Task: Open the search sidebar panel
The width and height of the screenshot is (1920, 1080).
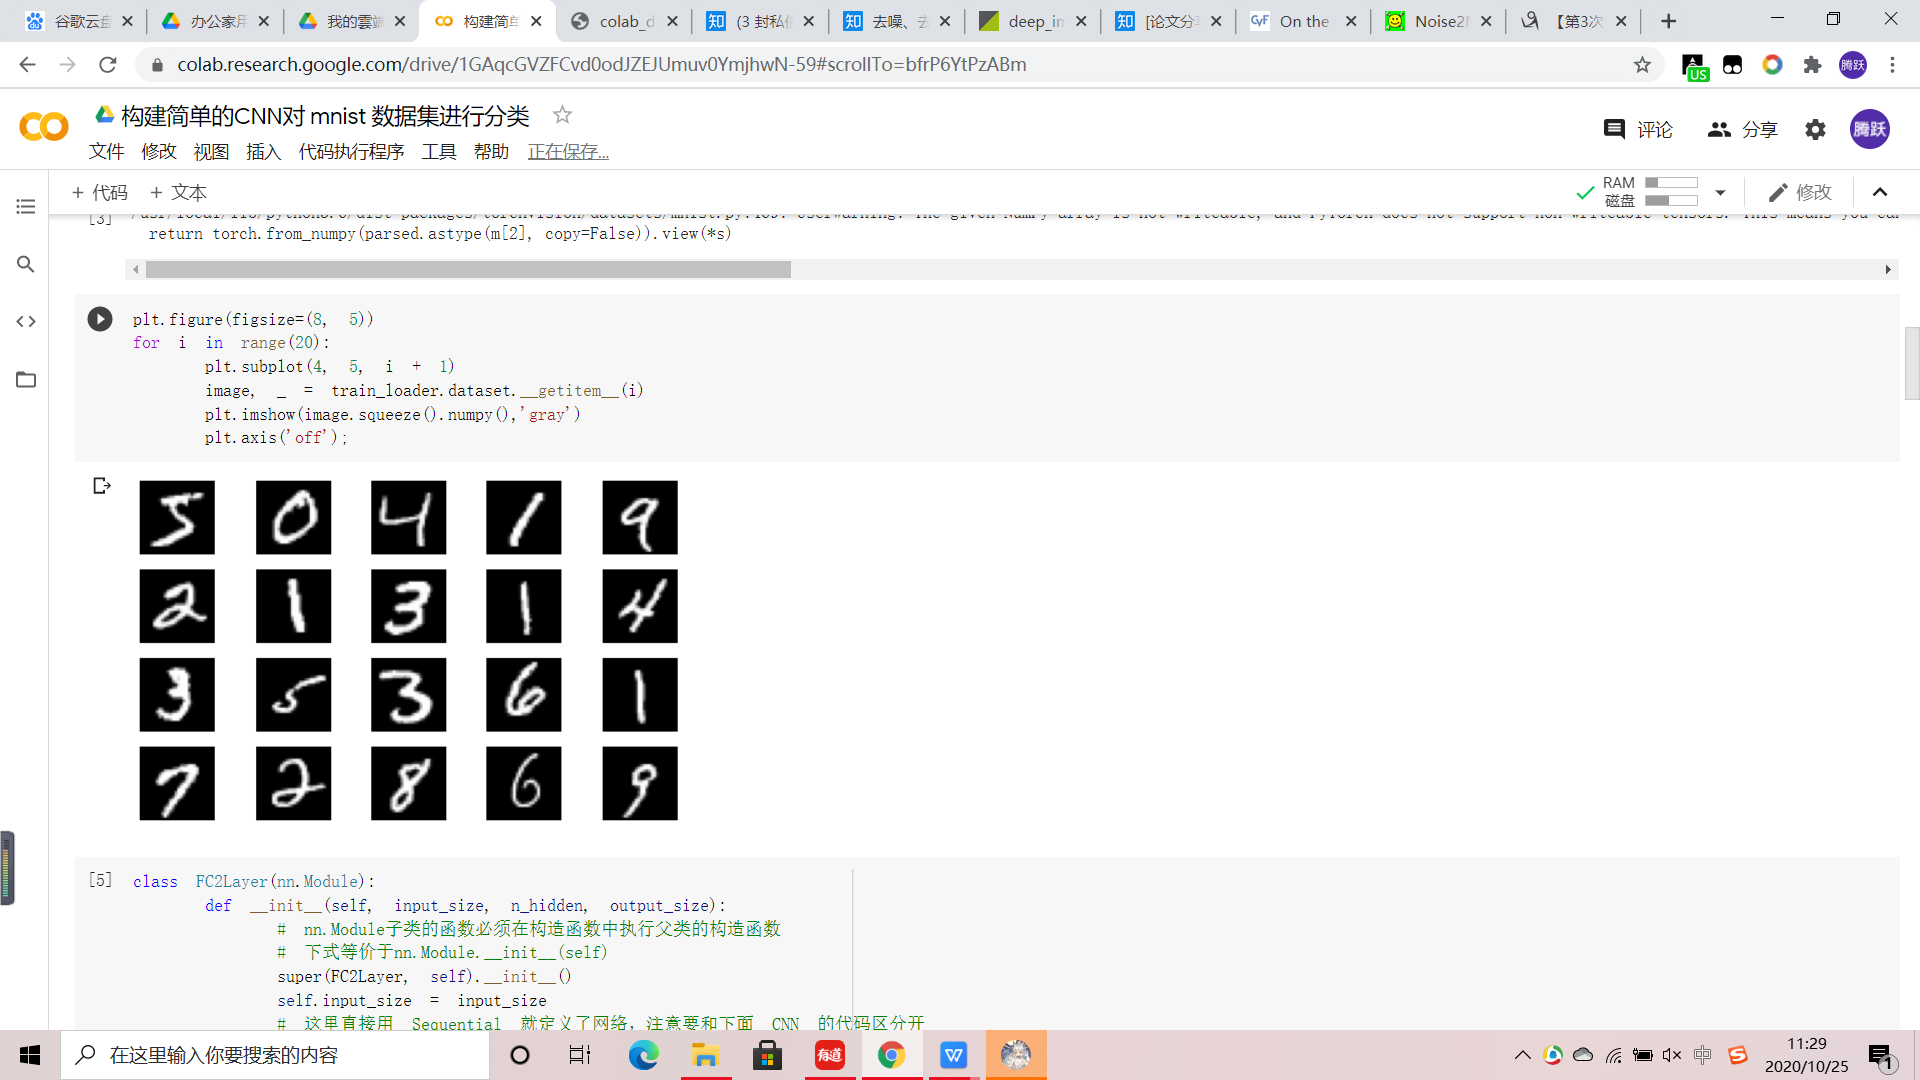Action: [26, 264]
